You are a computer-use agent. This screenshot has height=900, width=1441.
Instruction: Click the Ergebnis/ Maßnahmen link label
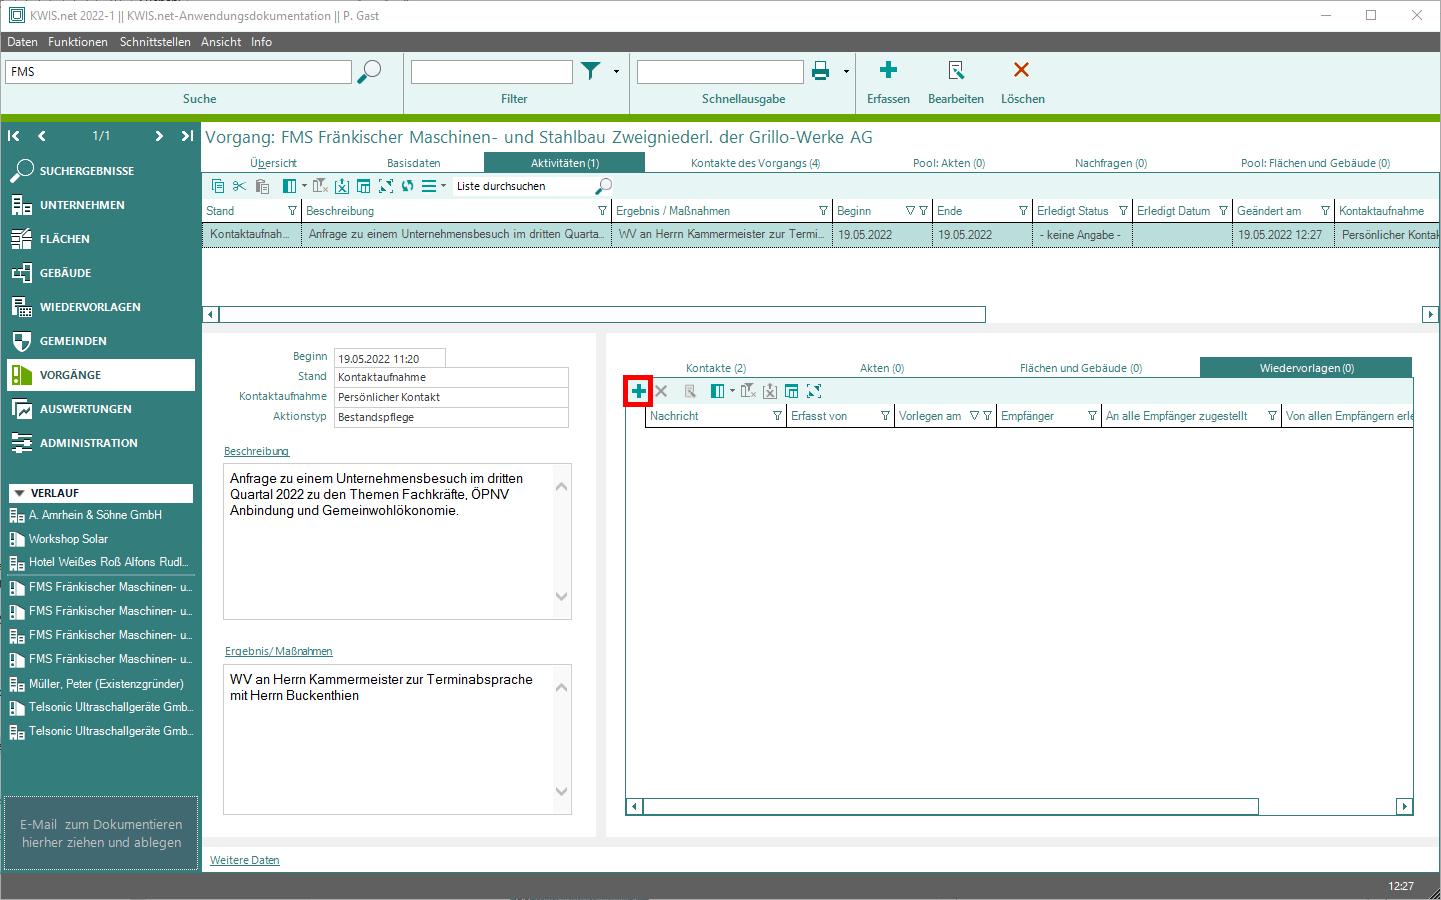(x=279, y=651)
